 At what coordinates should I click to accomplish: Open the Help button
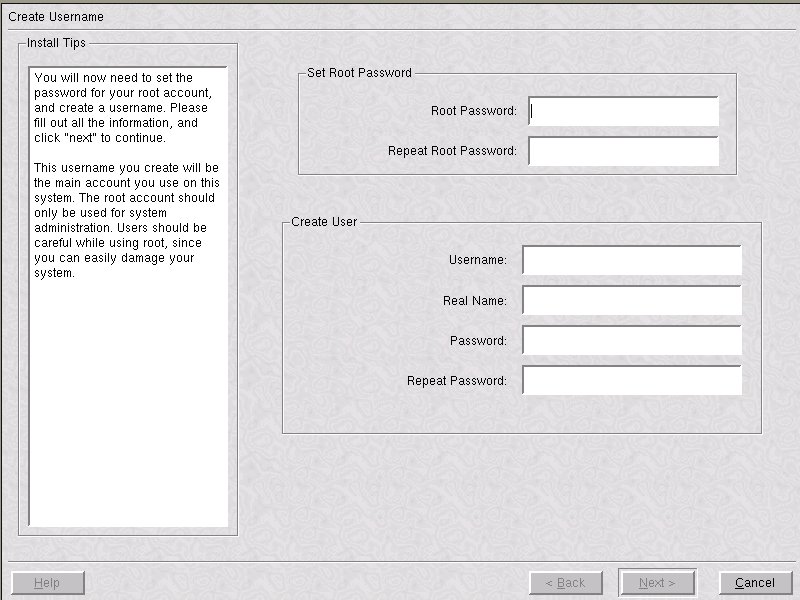coord(48,583)
